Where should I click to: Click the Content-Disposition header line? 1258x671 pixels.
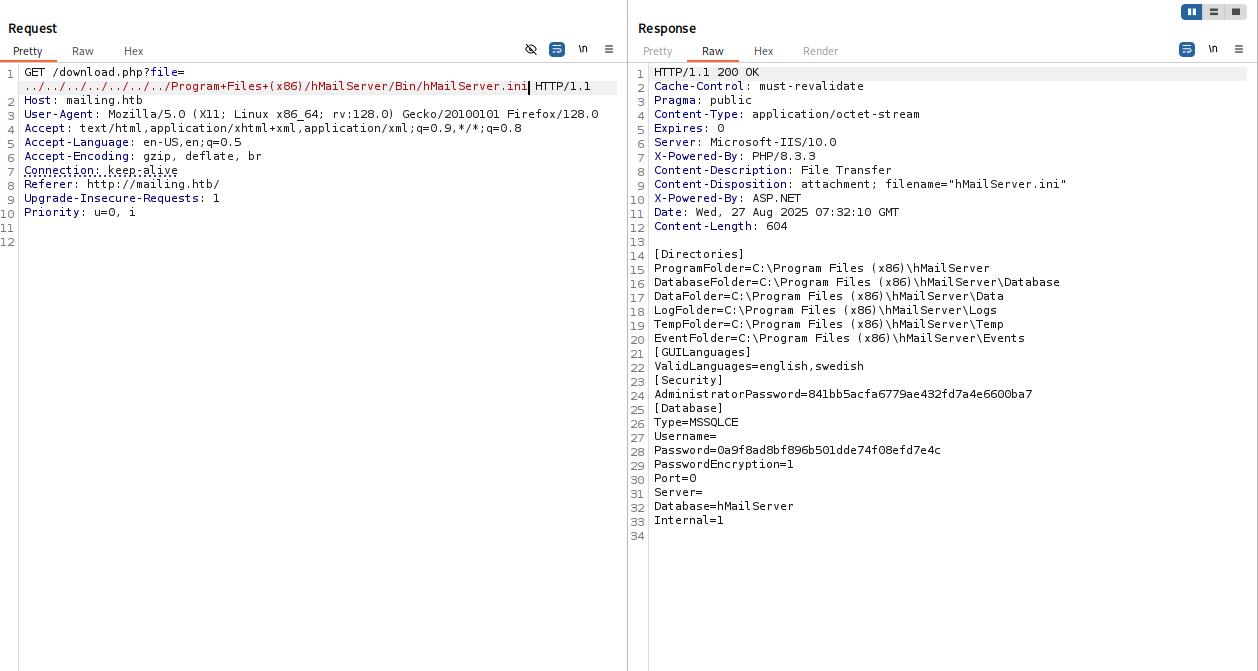tap(860, 184)
